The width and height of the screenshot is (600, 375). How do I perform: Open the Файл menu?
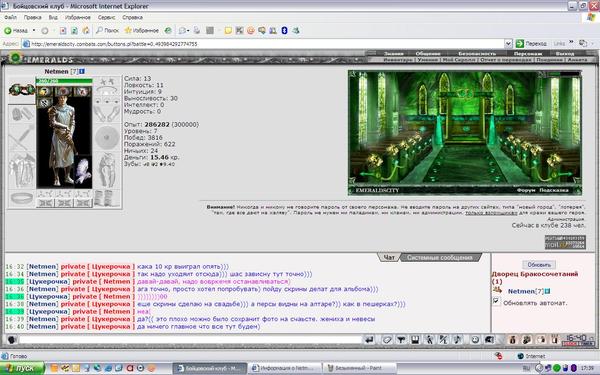[x=10, y=18]
